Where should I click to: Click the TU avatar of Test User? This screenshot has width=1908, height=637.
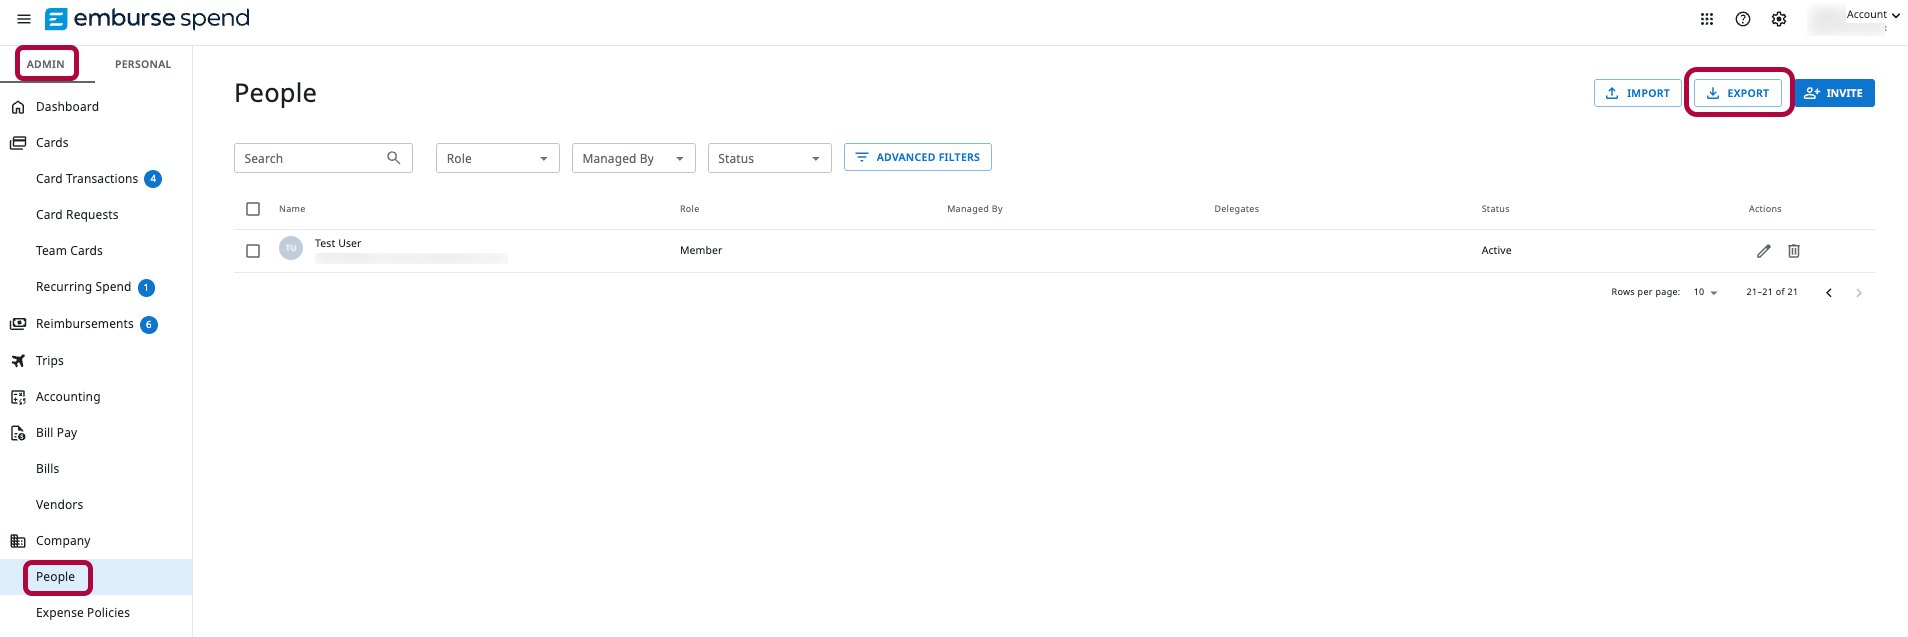tap(291, 248)
